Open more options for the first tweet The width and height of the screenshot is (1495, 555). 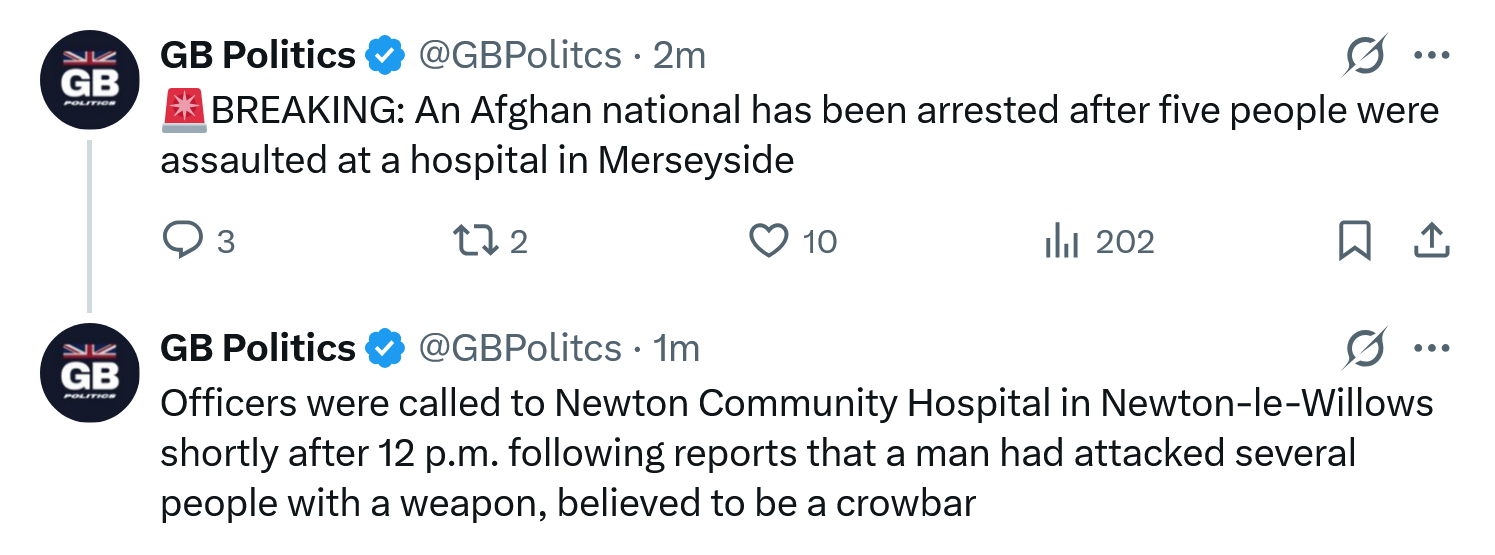pyautogui.click(x=1431, y=56)
